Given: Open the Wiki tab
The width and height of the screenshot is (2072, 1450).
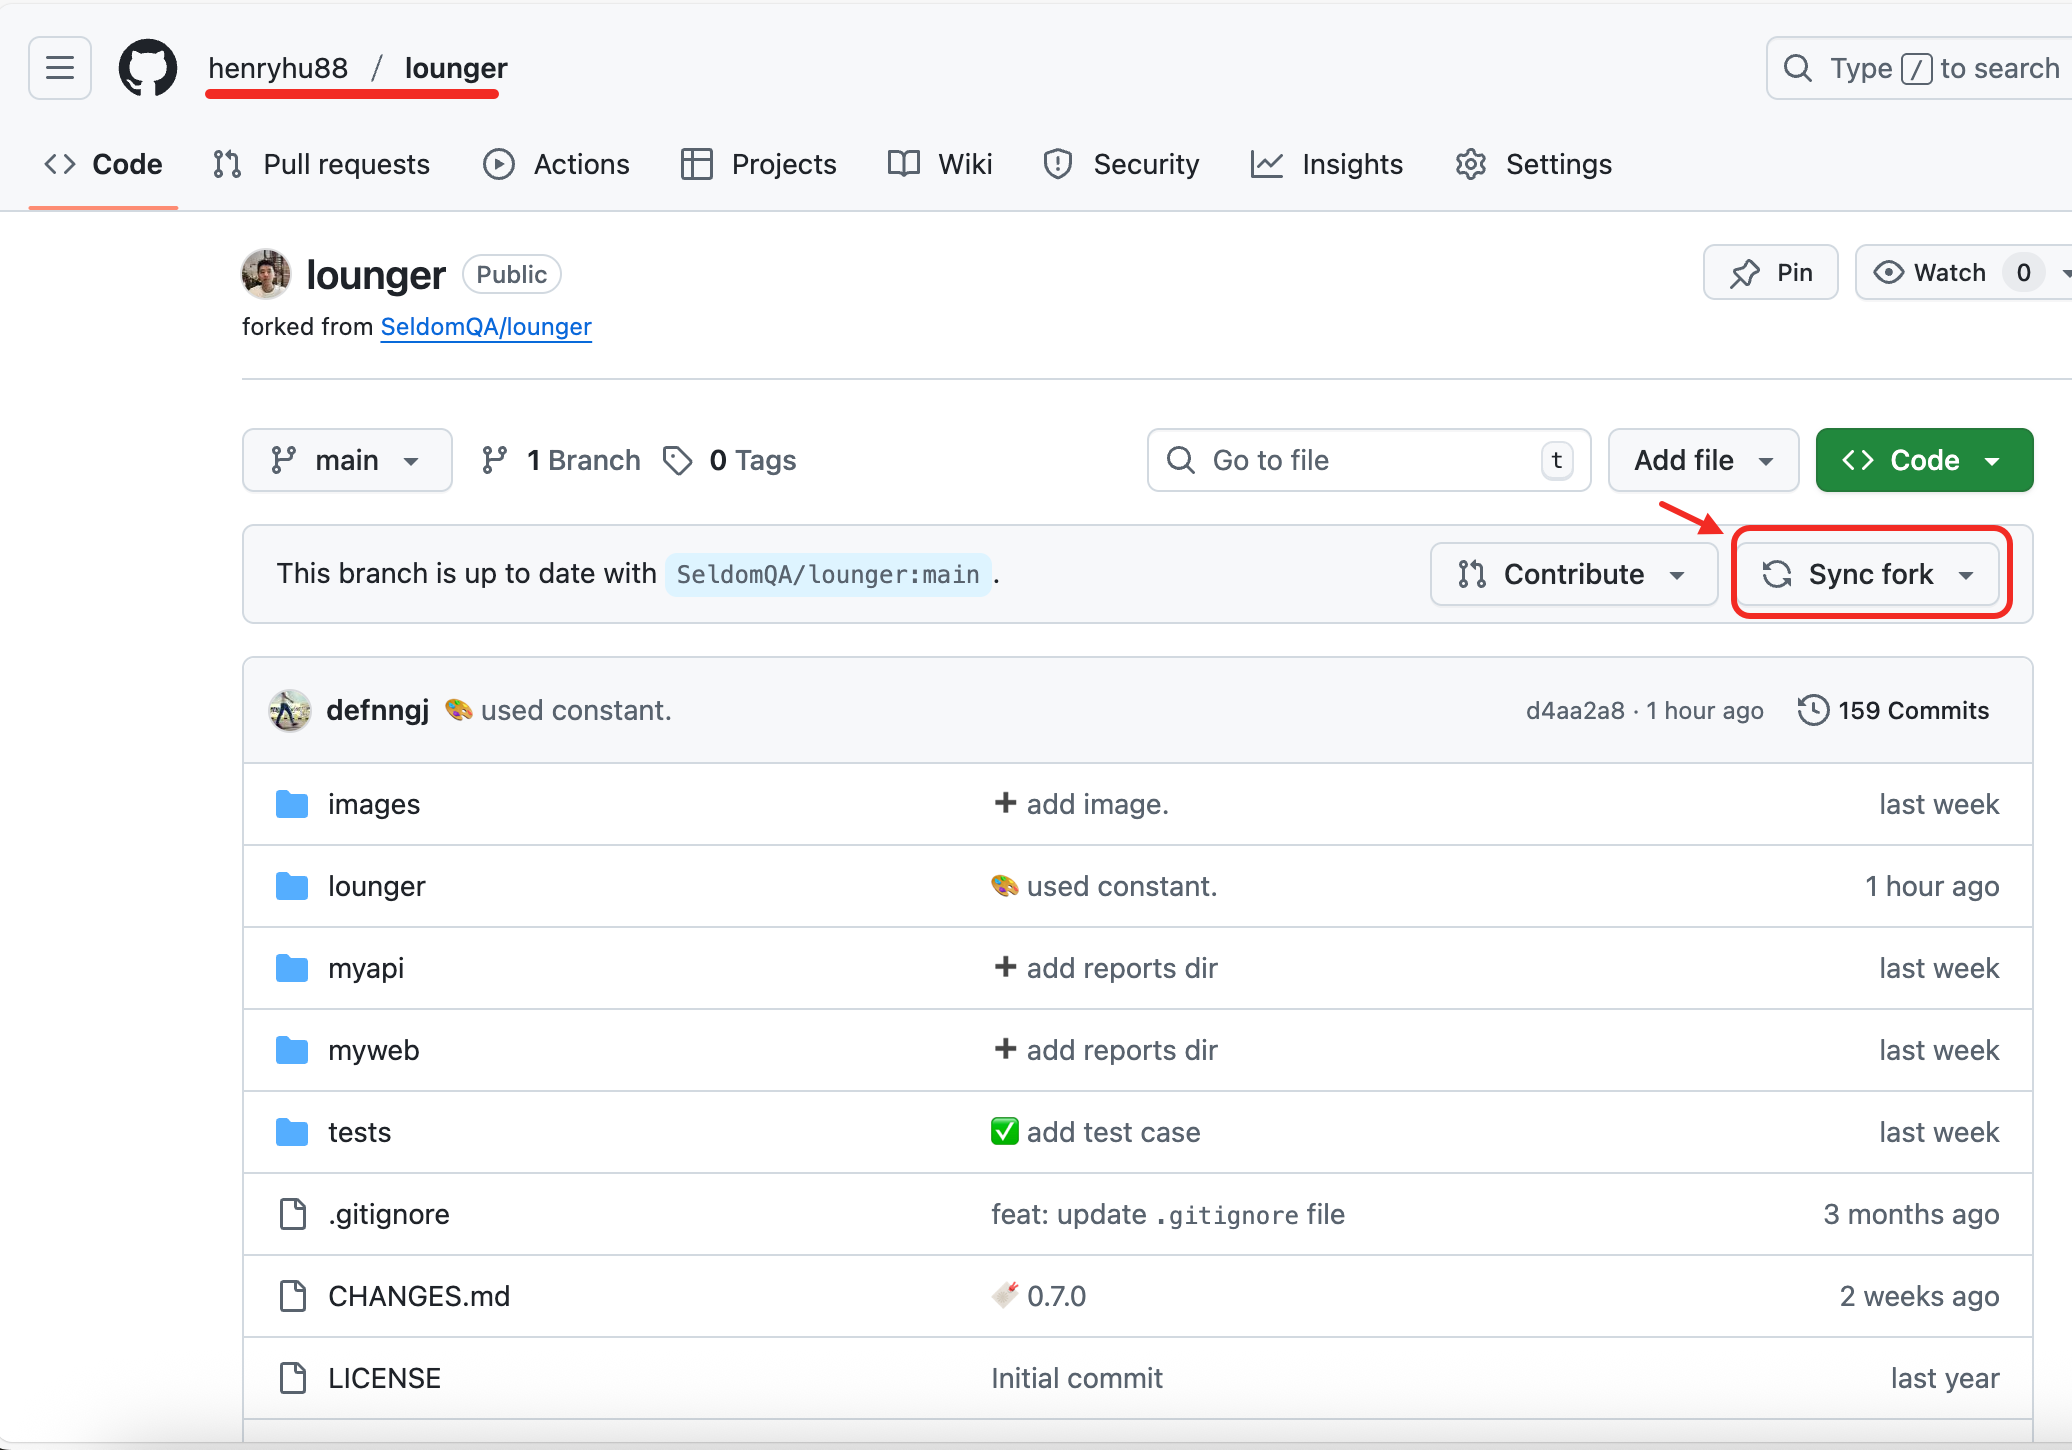Looking at the screenshot, I should (939, 164).
